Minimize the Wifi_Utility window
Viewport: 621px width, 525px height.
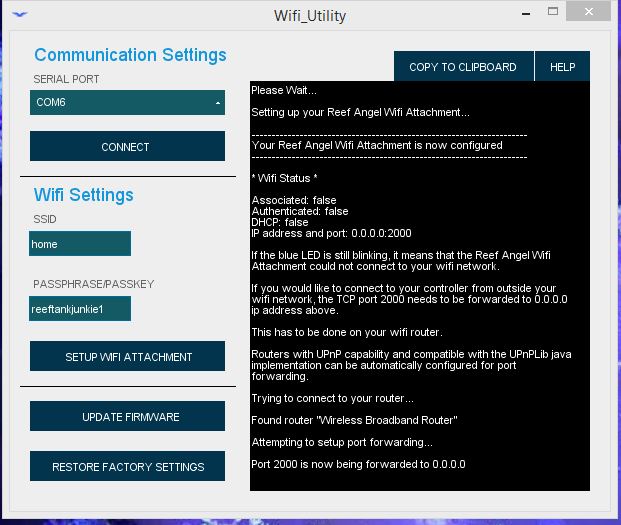(x=526, y=13)
